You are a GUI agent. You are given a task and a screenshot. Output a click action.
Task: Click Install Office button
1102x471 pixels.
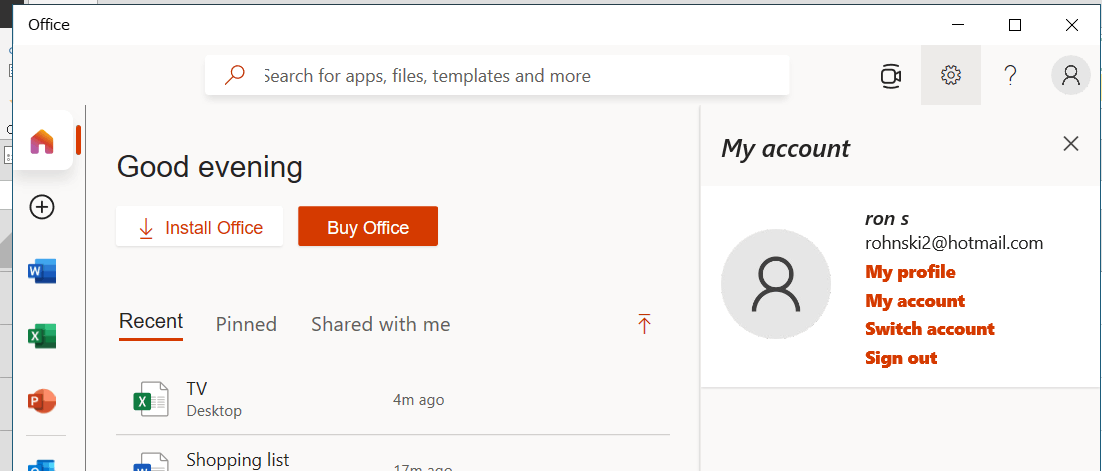click(200, 226)
